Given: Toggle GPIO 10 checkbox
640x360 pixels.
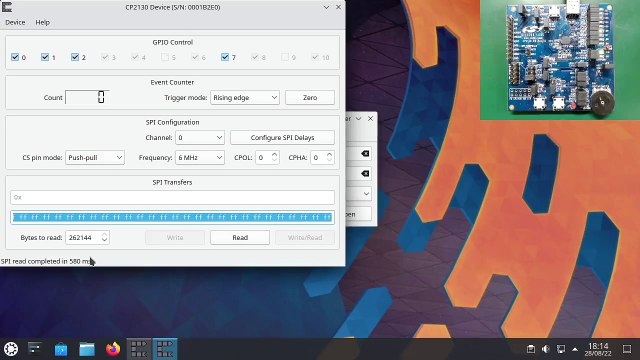Looking at the screenshot, I should [x=315, y=57].
